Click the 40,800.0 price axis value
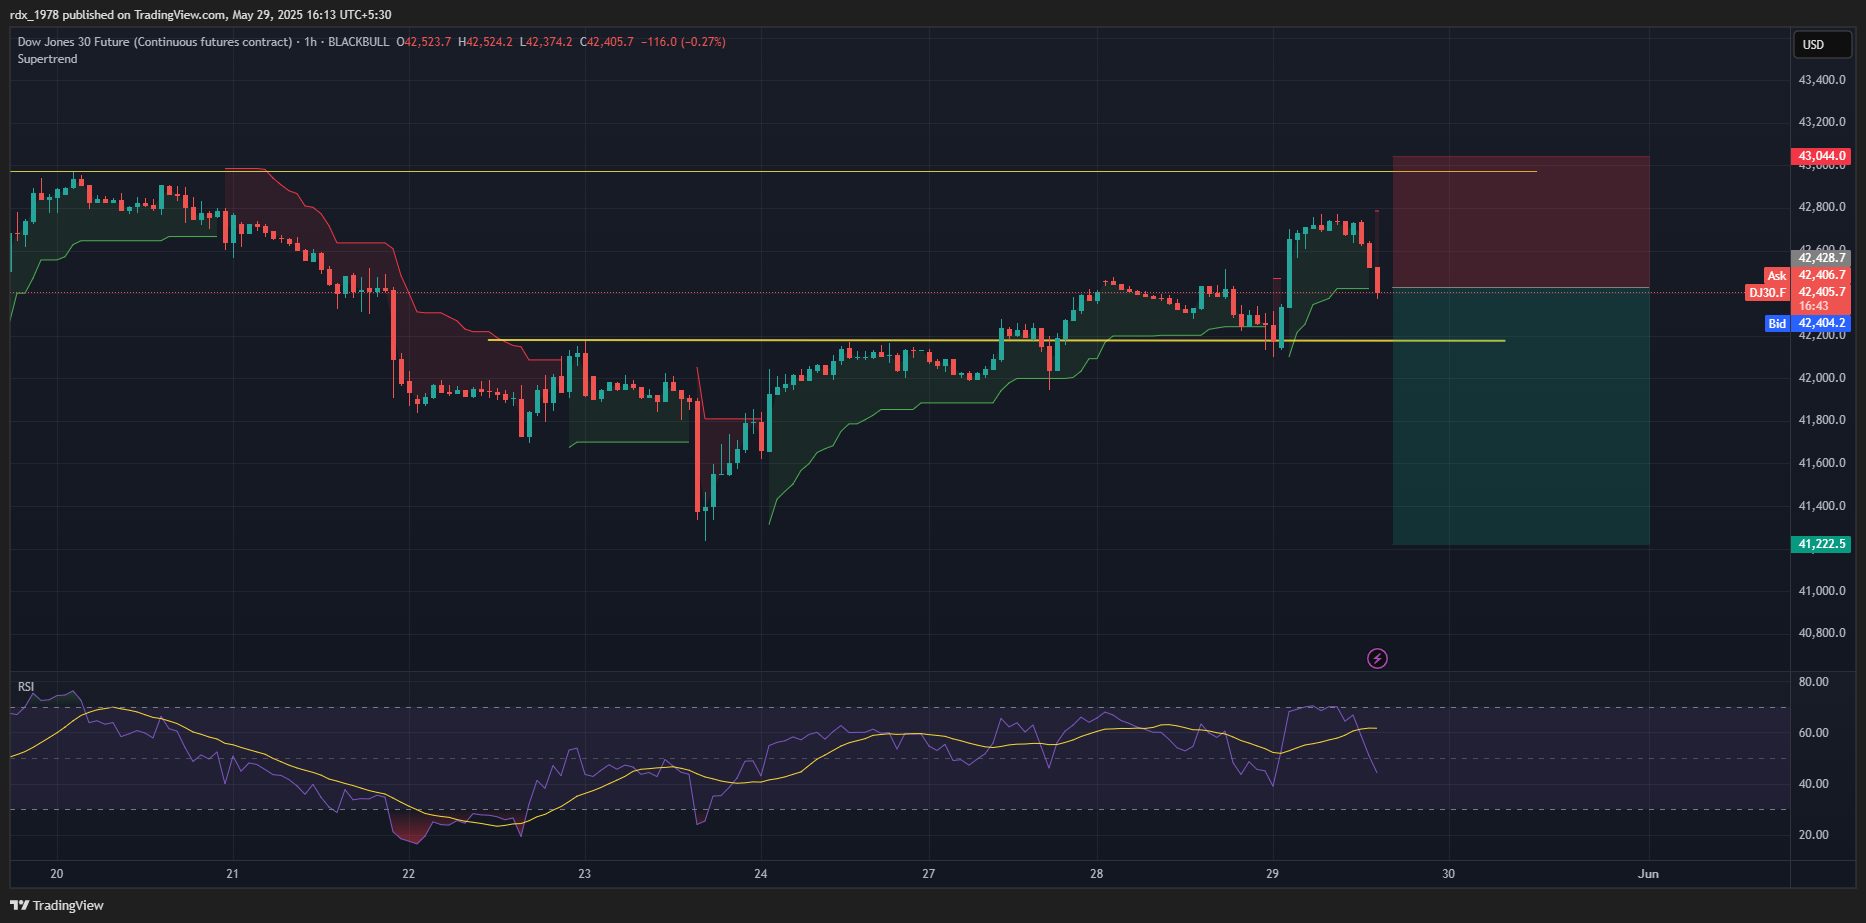 click(1822, 633)
